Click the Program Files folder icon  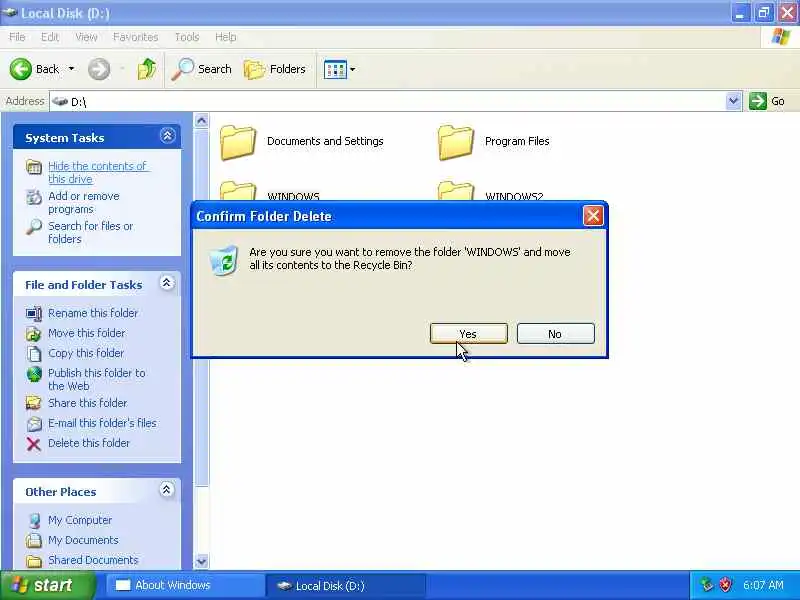click(456, 142)
